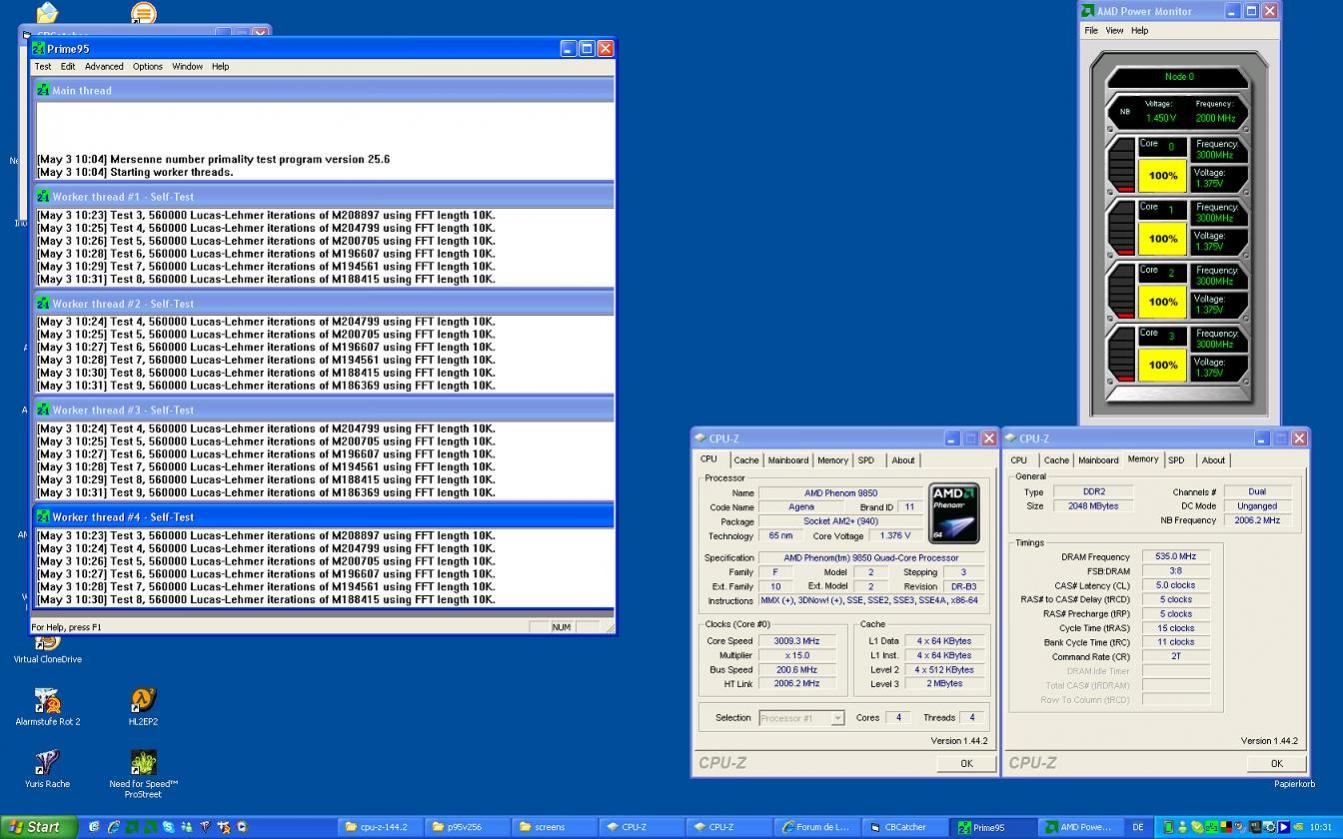Screen dimensions: 1343x839
Task: Select the About tab in right CPU-Z
Action: click(x=1213, y=460)
